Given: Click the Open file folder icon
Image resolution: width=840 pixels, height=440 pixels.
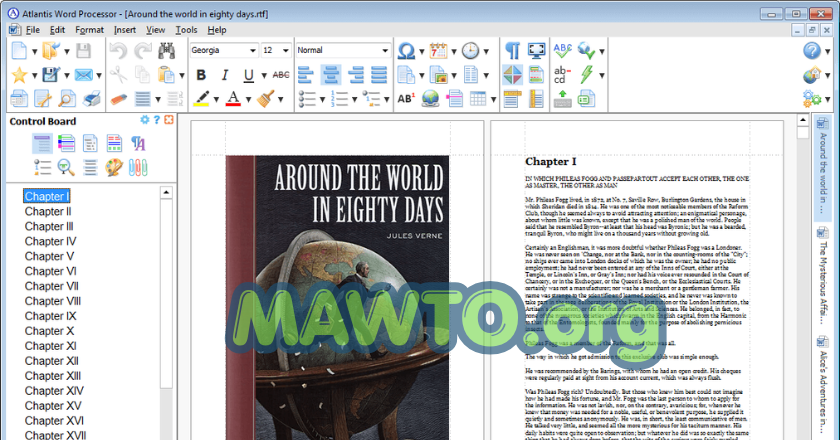Looking at the screenshot, I should (51, 51).
